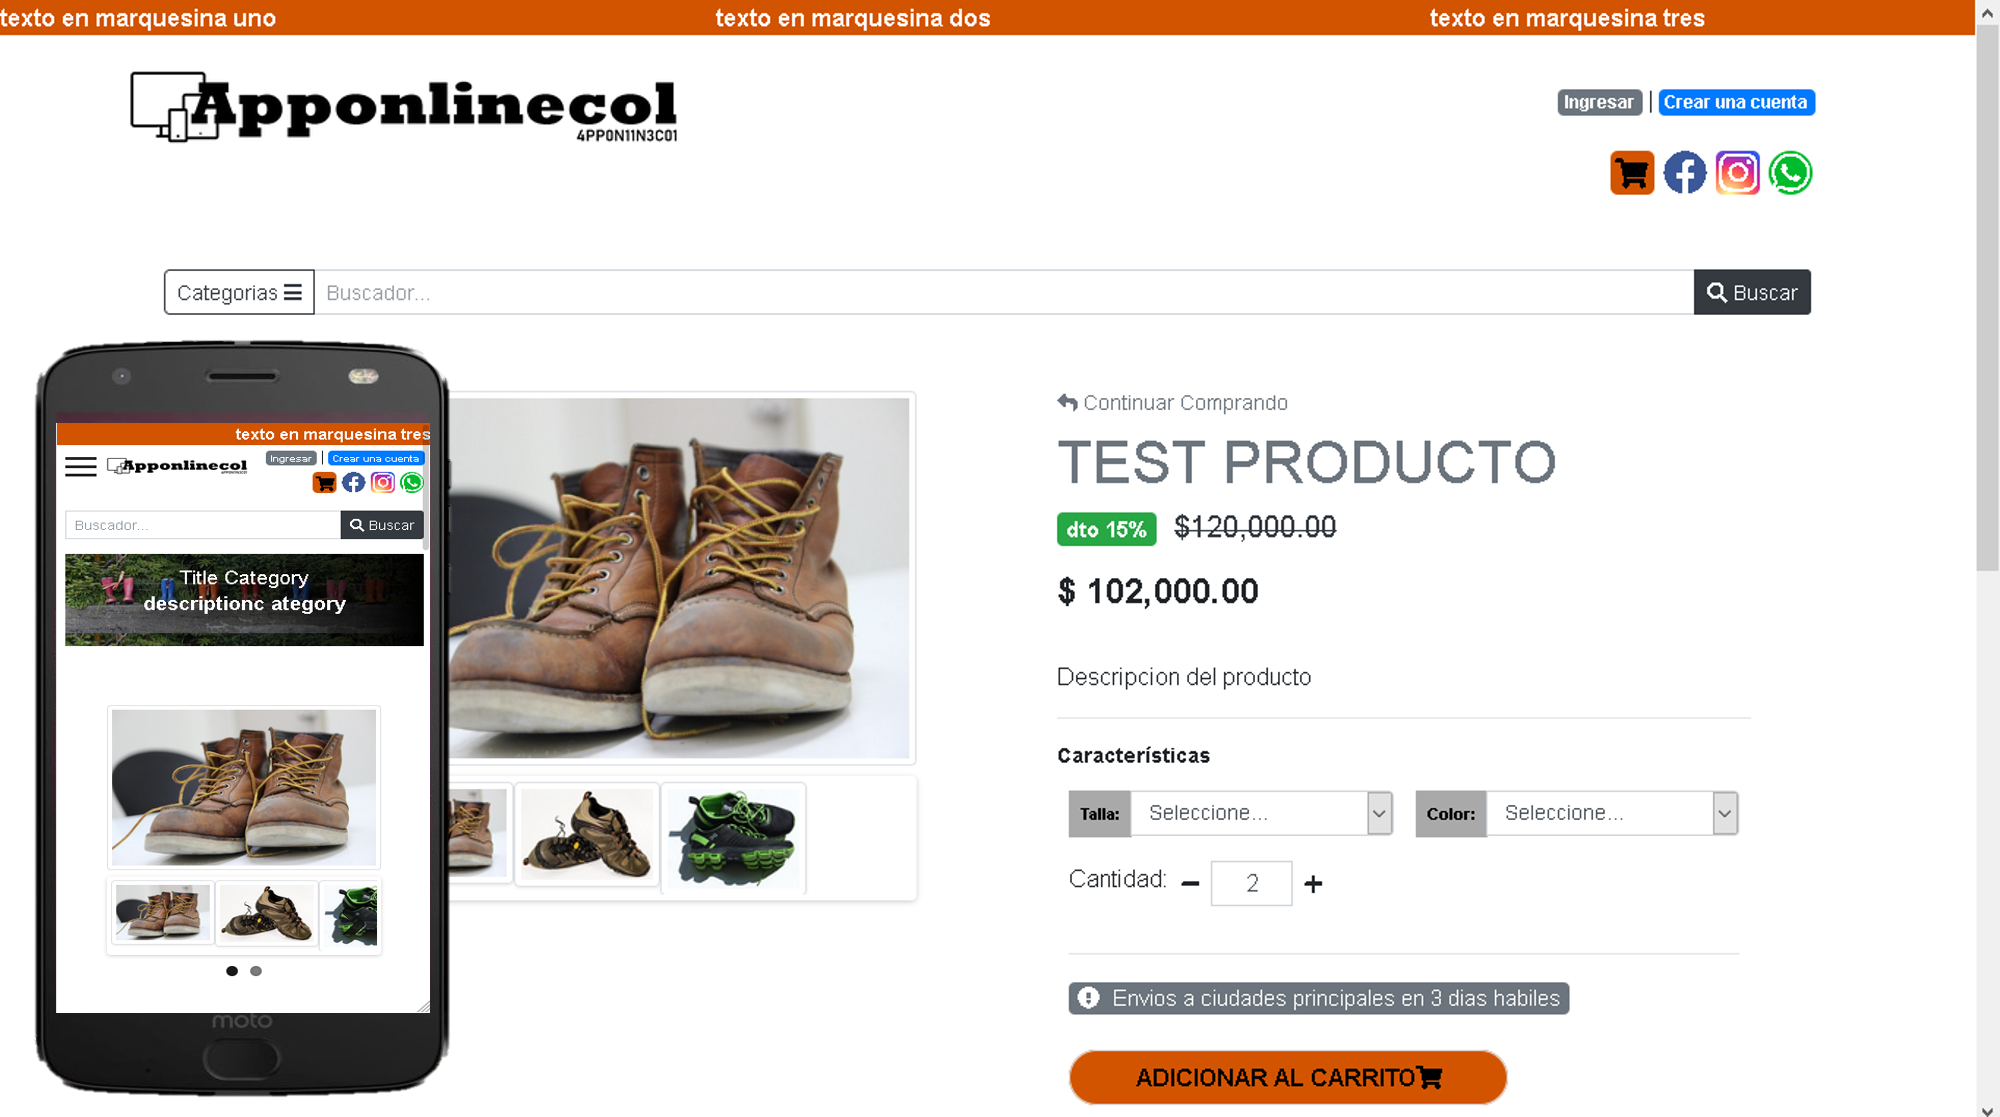2000x1117 pixels.
Task: Tap Ingresar in the phone preview
Action: point(291,458)
